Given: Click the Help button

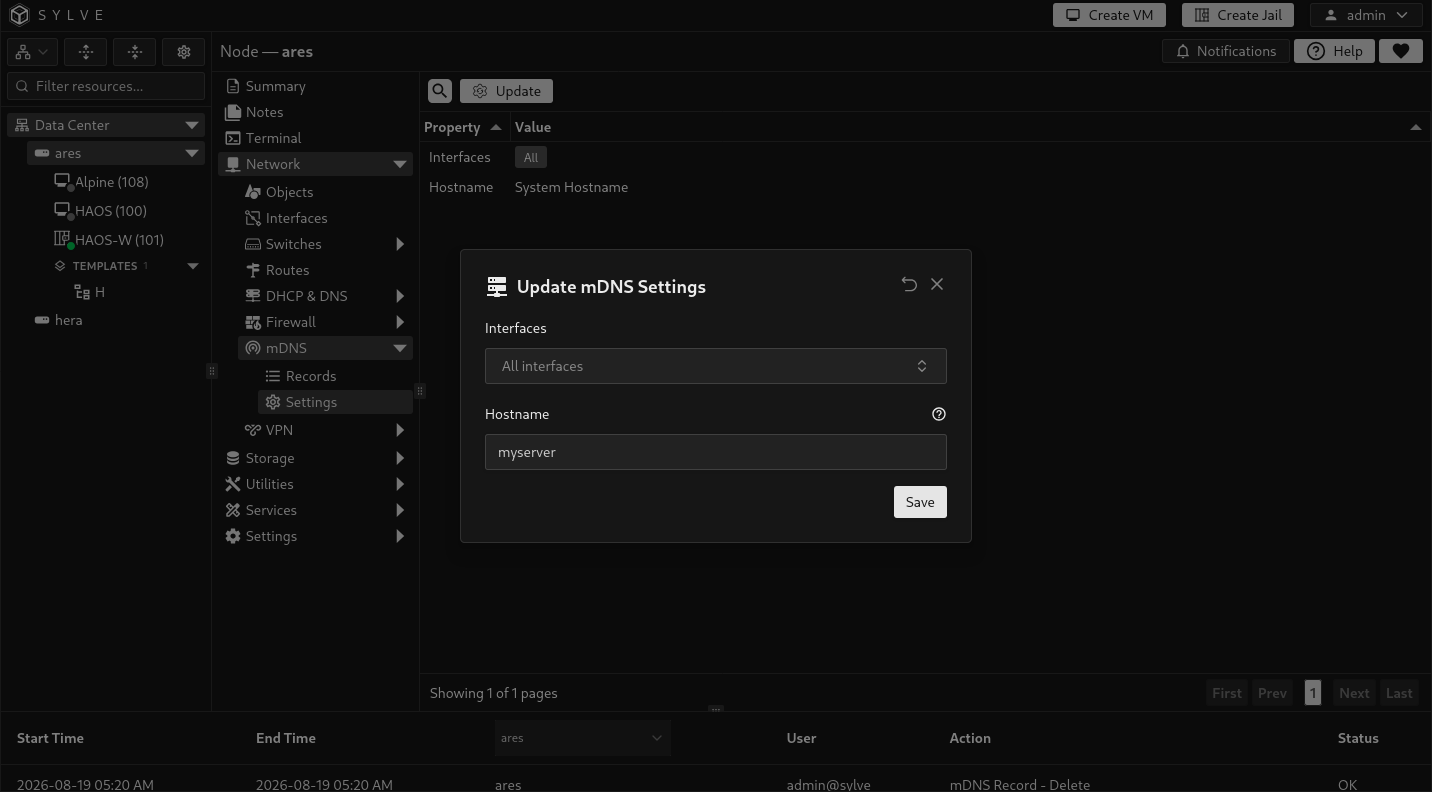Looking at the screenshot, I should (x=1334, y=51).
